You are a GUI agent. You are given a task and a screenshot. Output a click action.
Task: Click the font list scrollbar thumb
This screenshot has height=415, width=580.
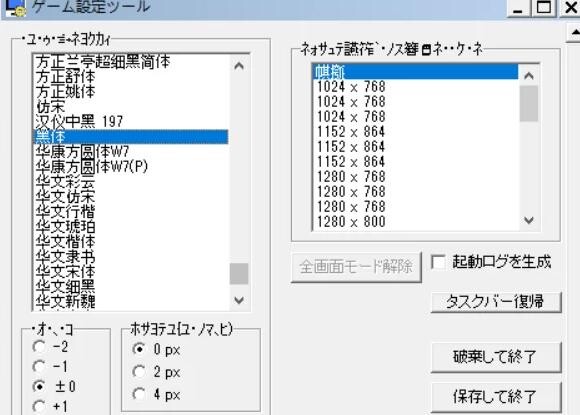click(x=239, y=274)
